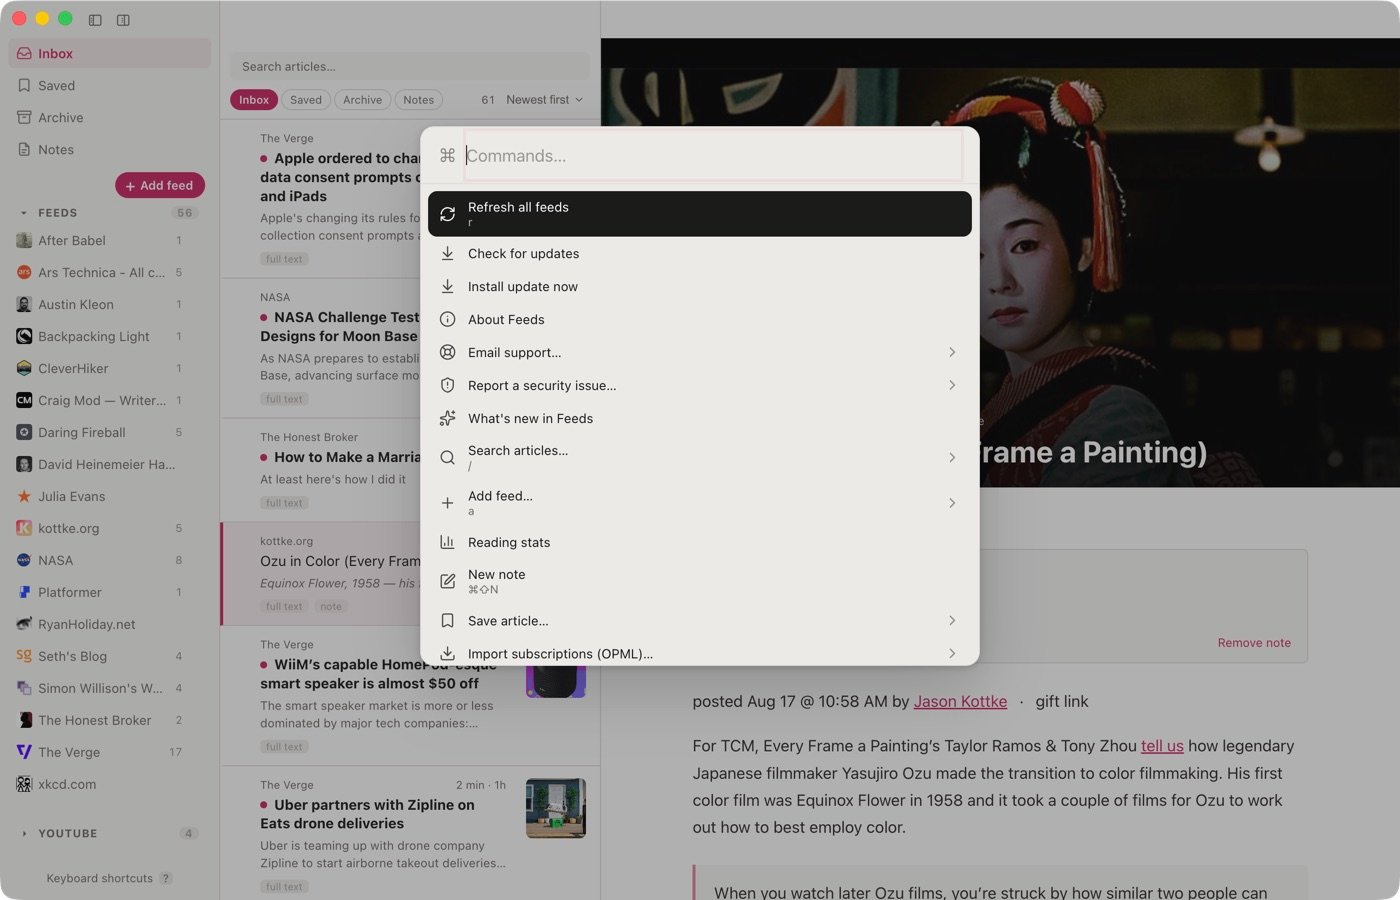Viewport: 1400px width, 900px height.
Task: Click the Archive box icon in sidebar
Action: click(24, 118)
